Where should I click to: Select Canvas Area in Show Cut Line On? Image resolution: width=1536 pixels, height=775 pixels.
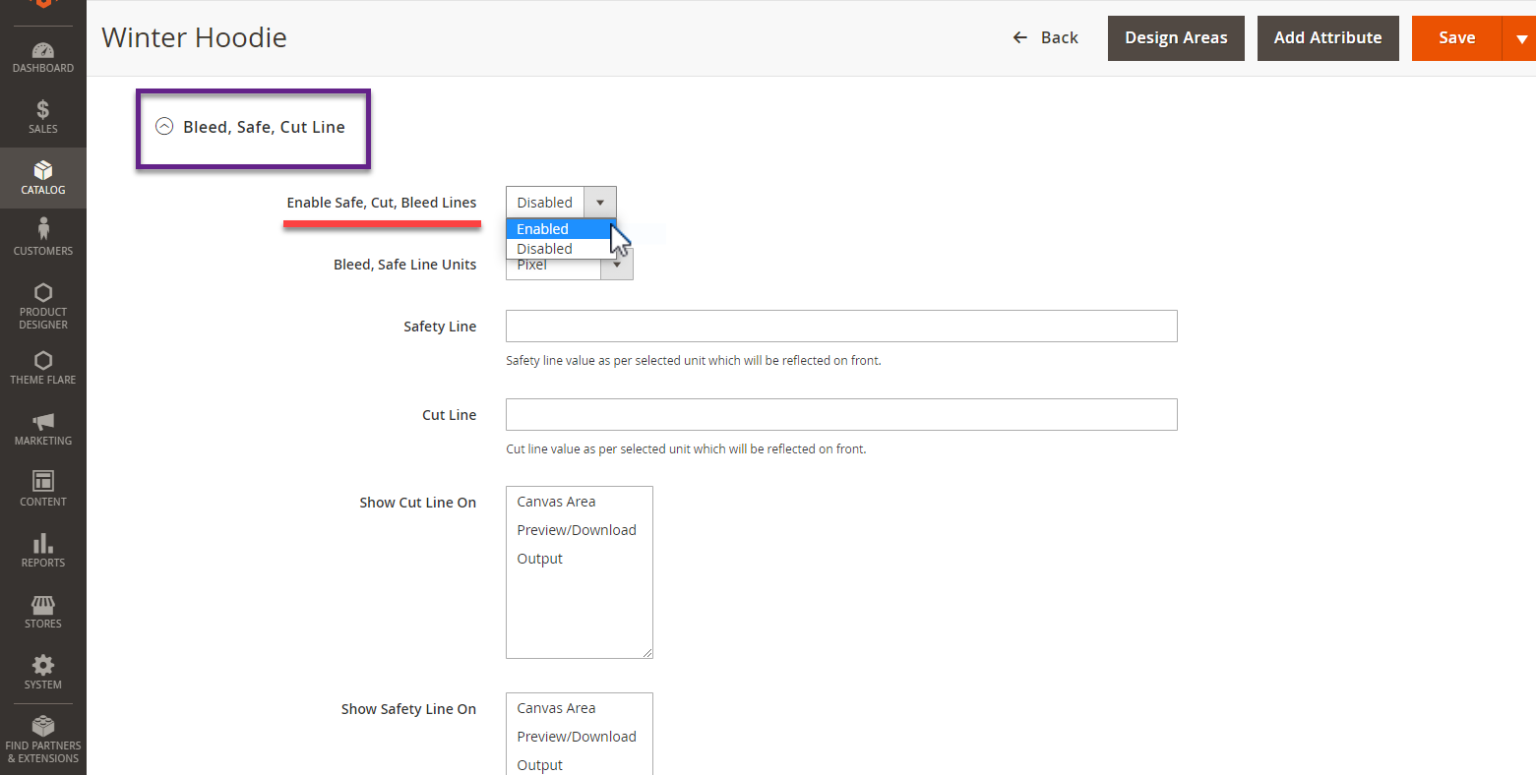(556, 502)
